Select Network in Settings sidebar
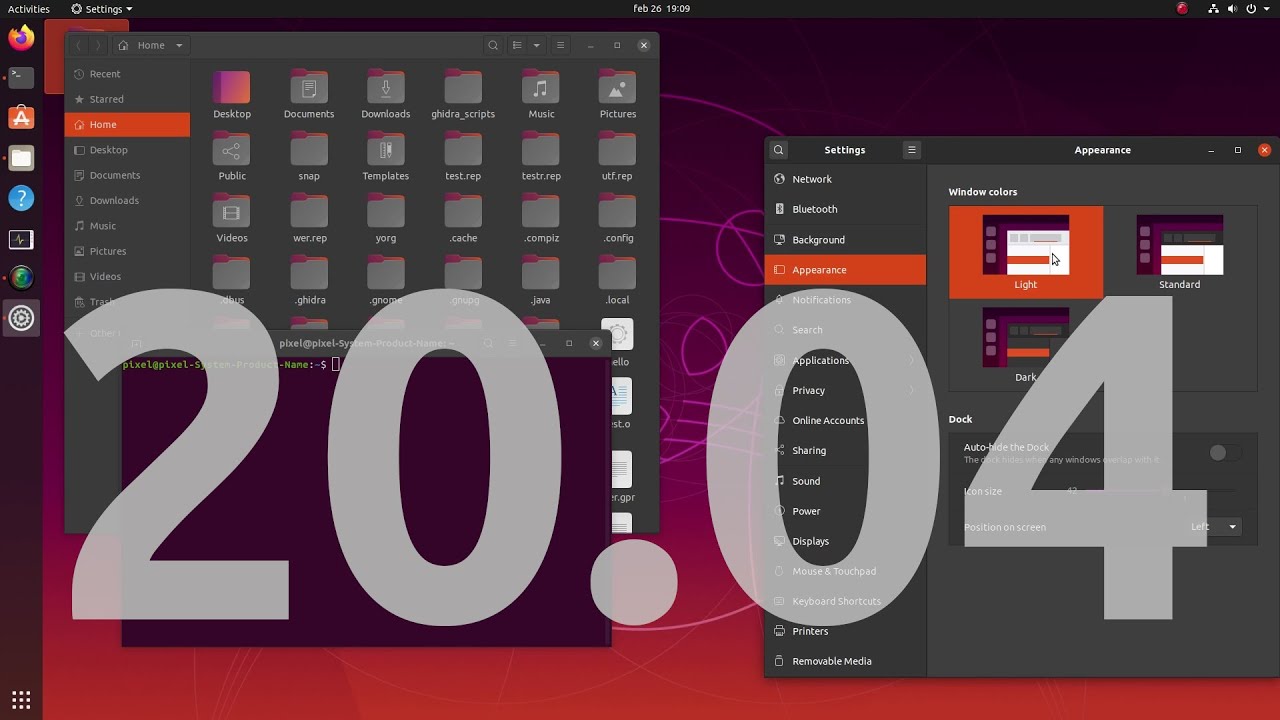This screenshot has width=1280, height=720. (845, 179)
